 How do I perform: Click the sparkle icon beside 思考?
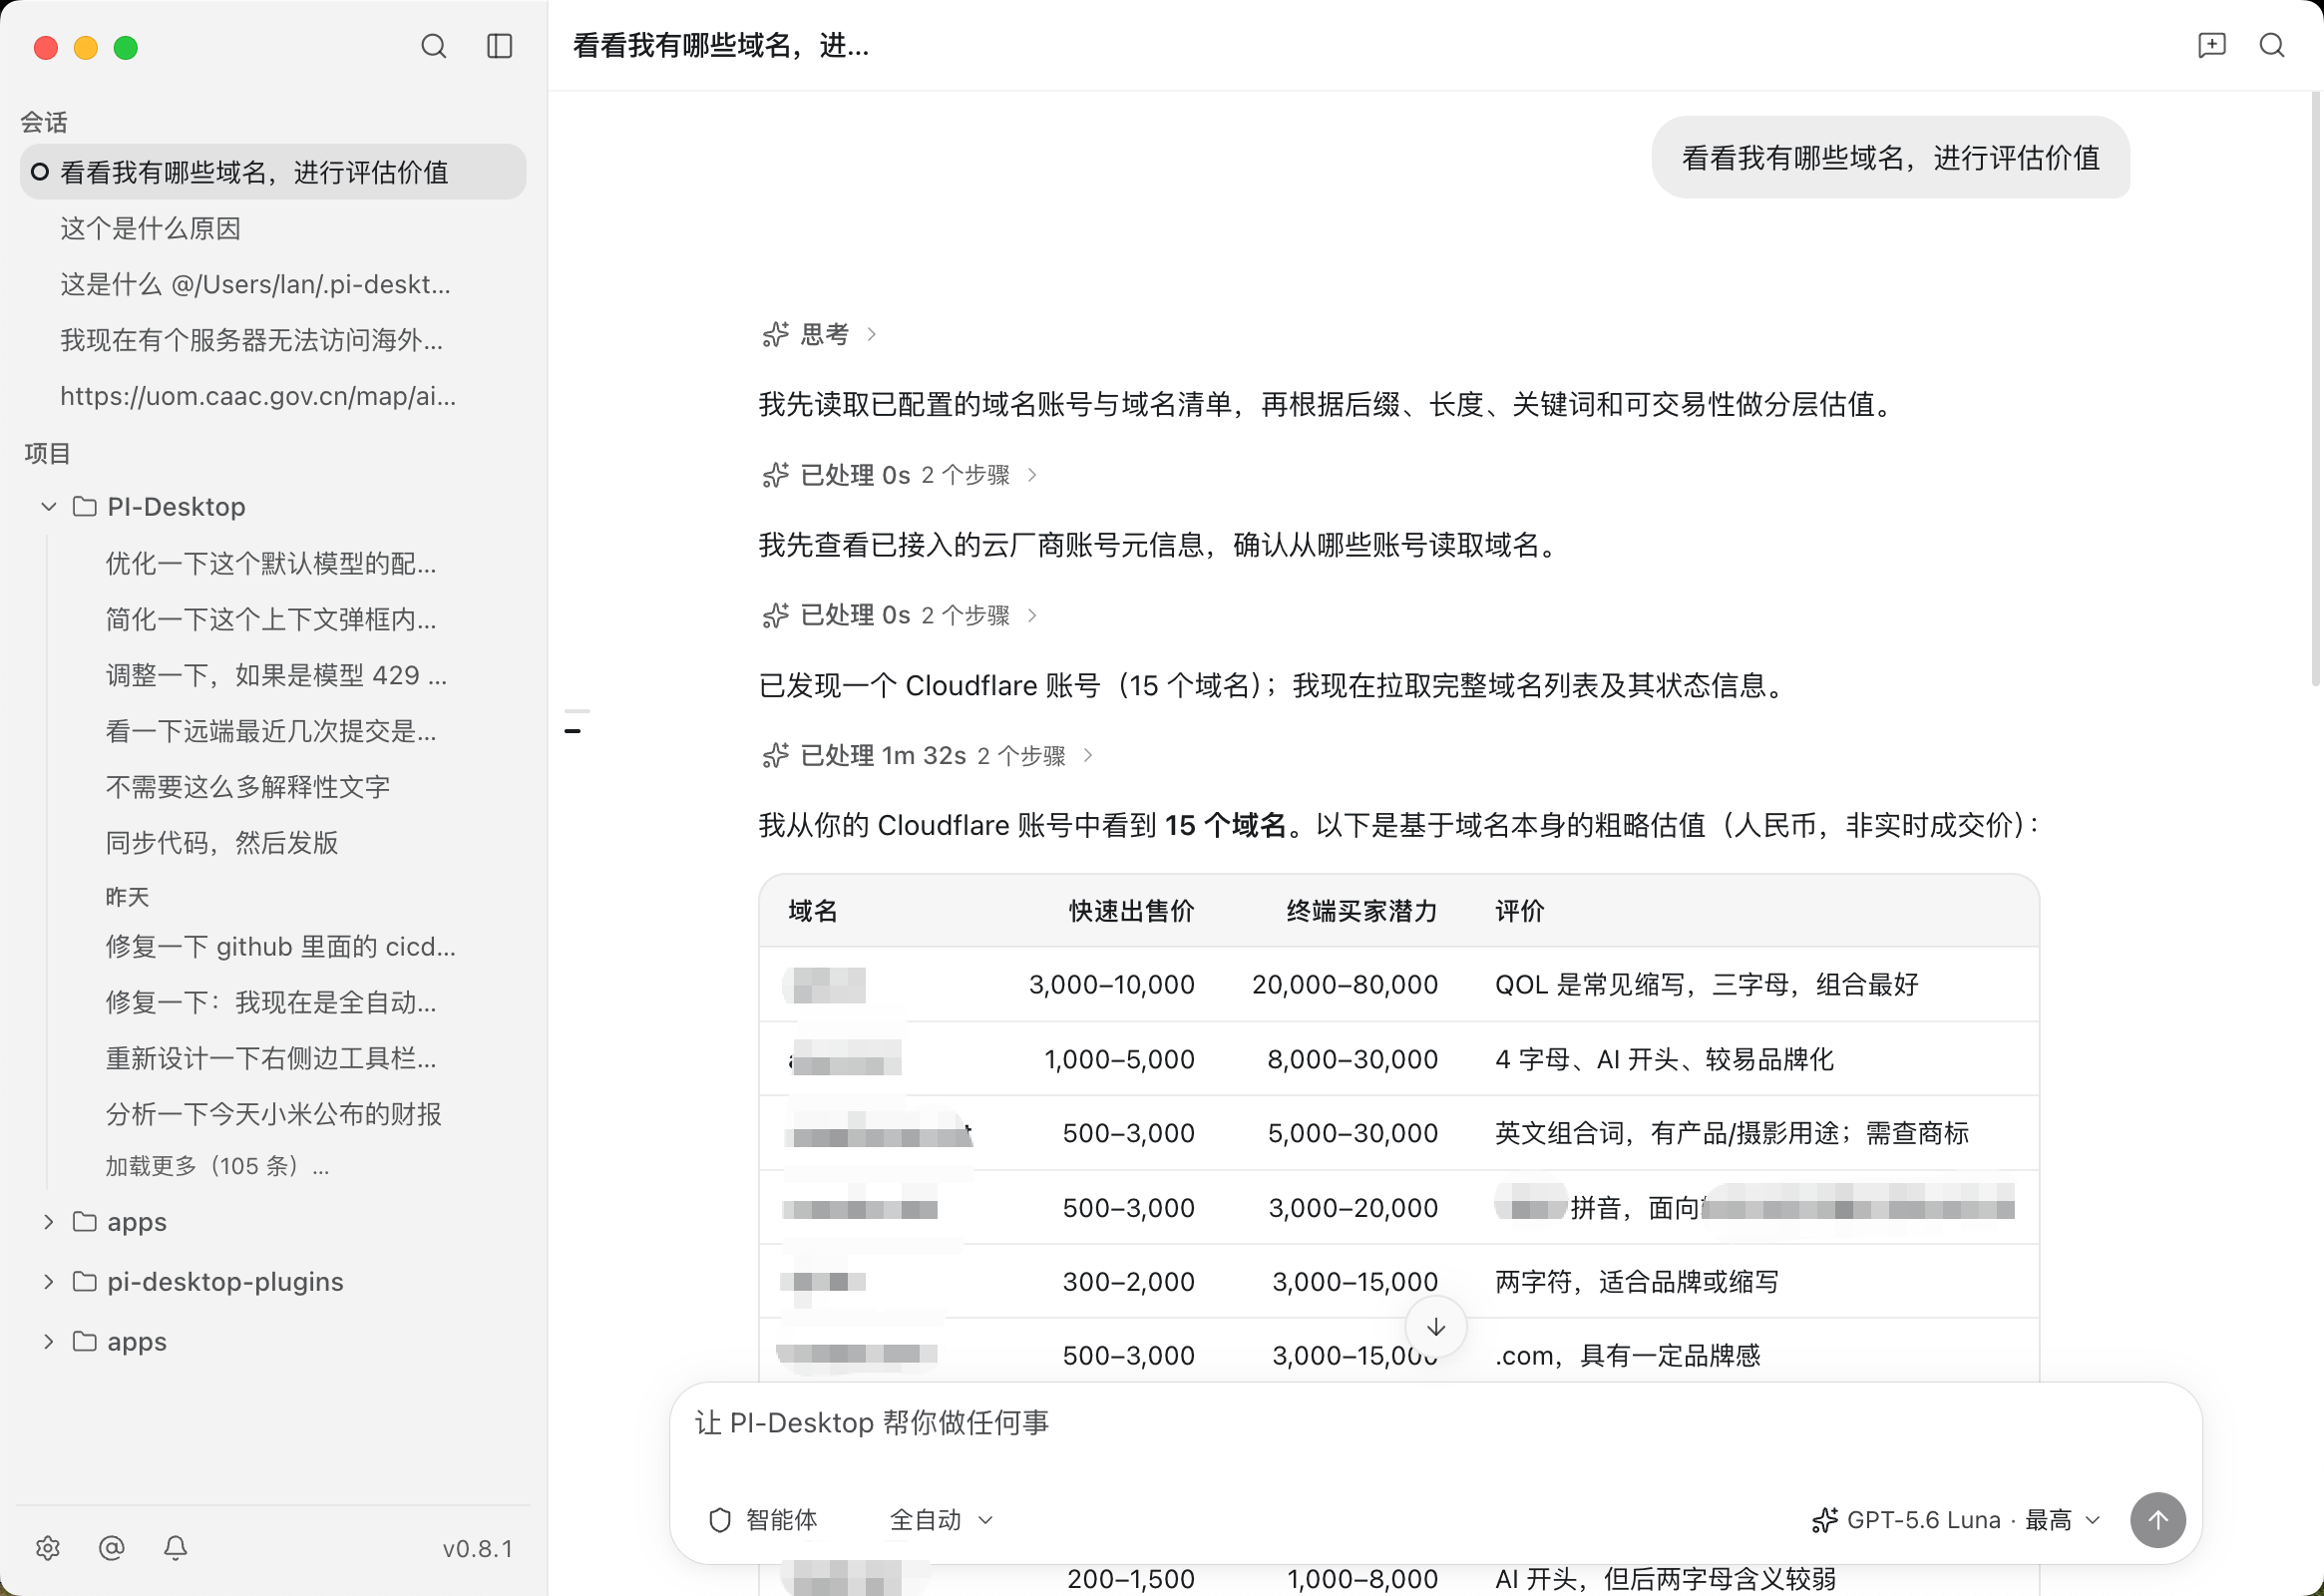(775, 334)
